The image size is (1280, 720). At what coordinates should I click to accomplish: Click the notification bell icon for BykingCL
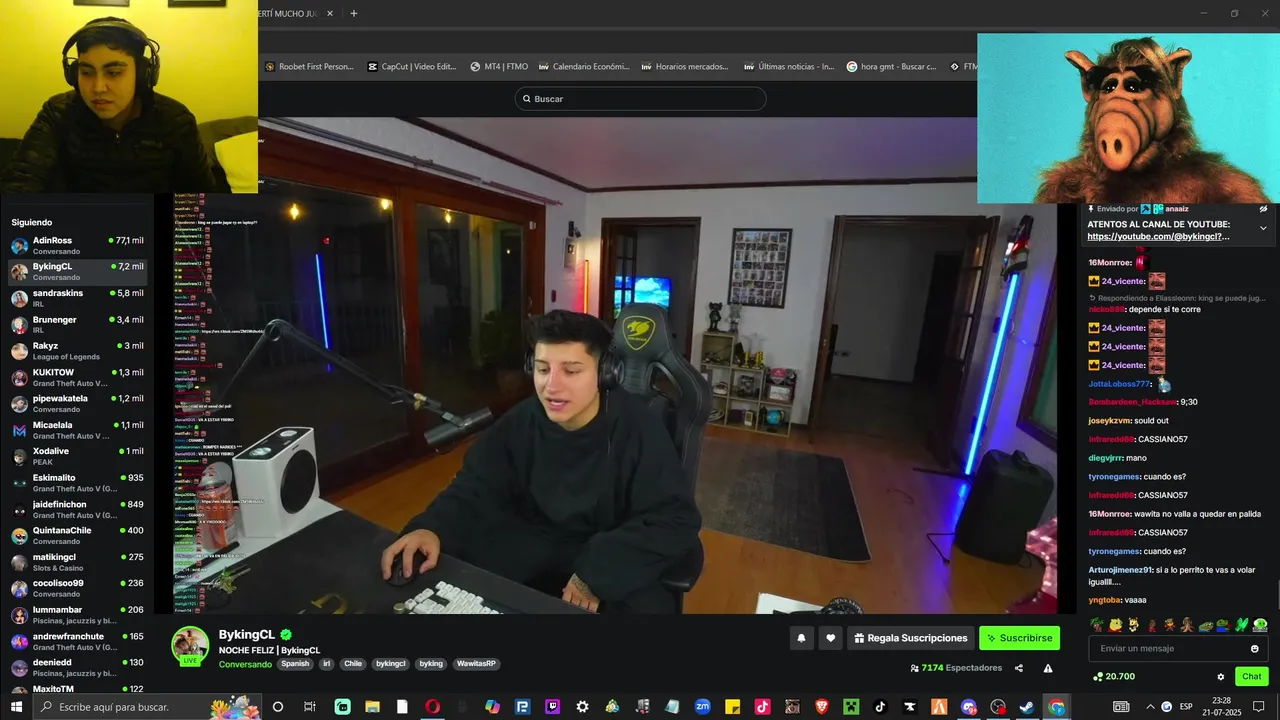tap(801, 638)
